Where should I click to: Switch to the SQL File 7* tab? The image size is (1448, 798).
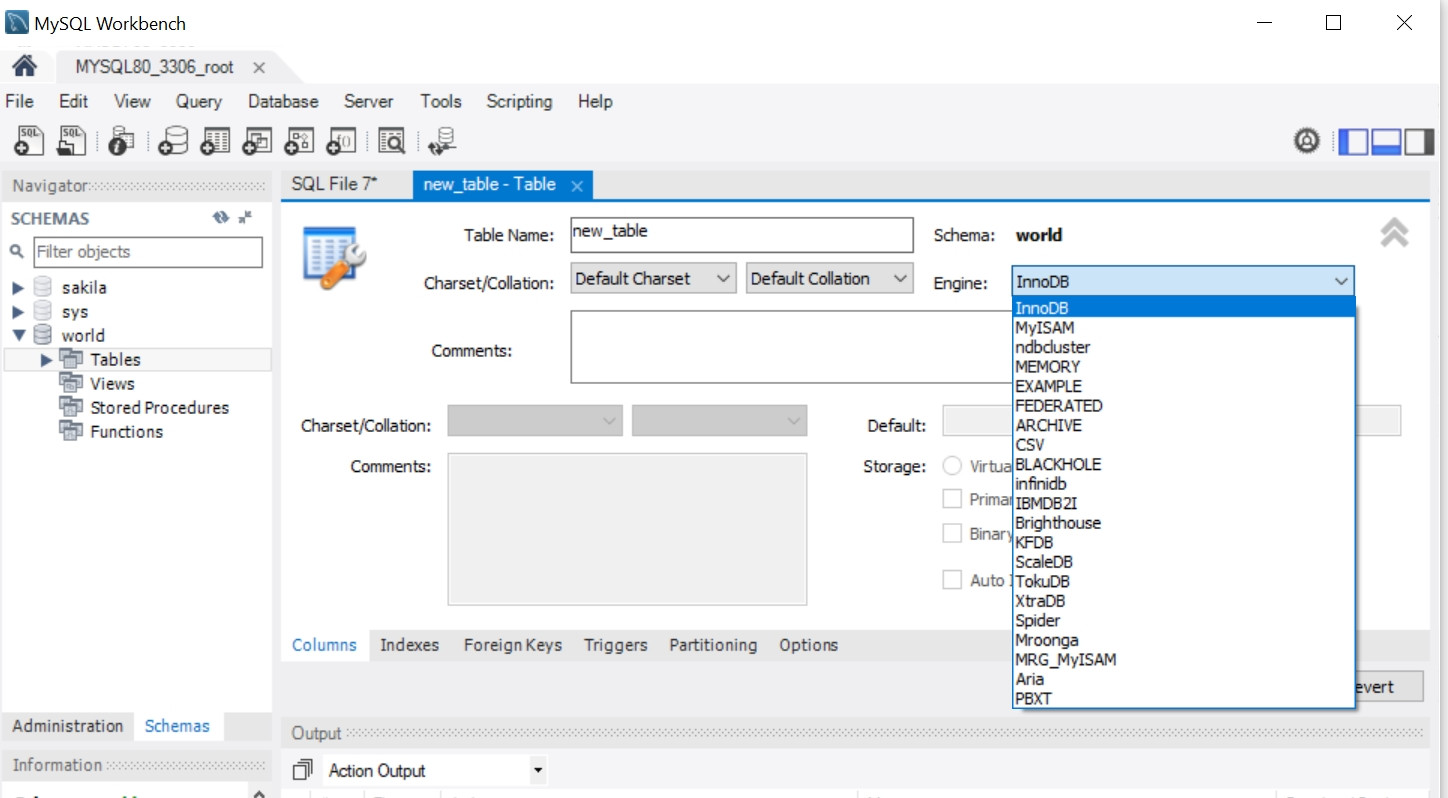pyautogui.click(x=335, y=184)
